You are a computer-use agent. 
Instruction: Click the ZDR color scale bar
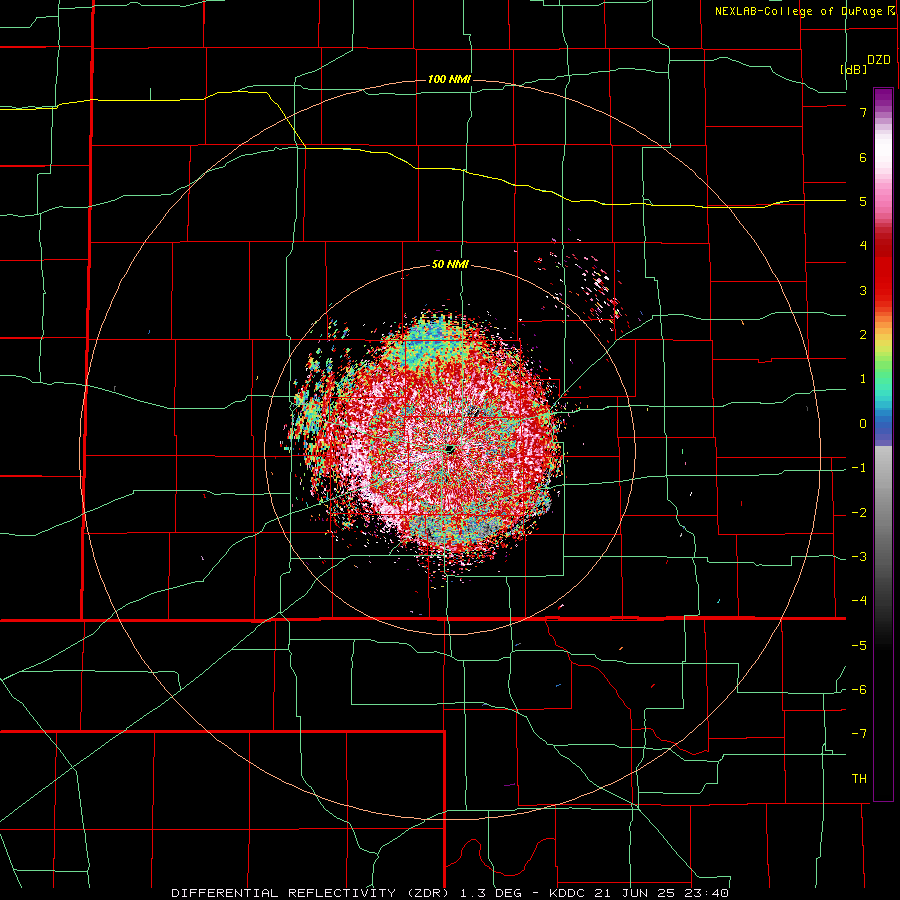coord(883,444)
